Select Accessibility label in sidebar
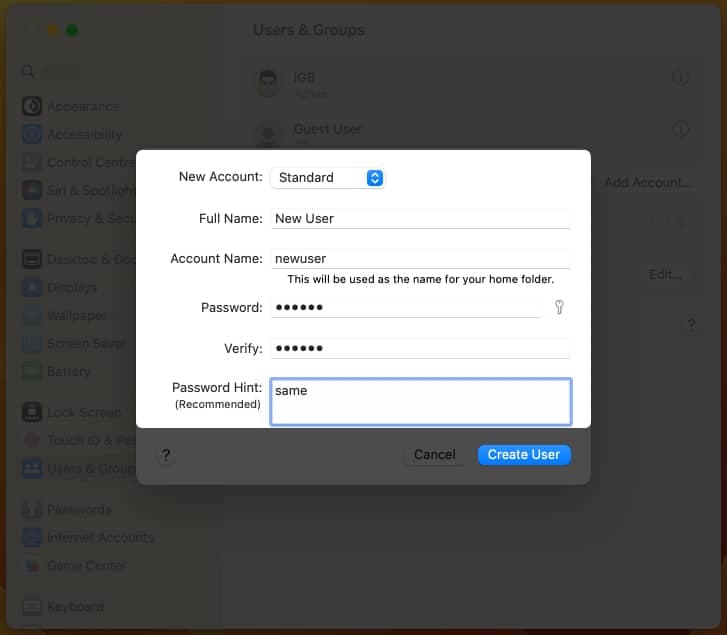 point(85,134)
